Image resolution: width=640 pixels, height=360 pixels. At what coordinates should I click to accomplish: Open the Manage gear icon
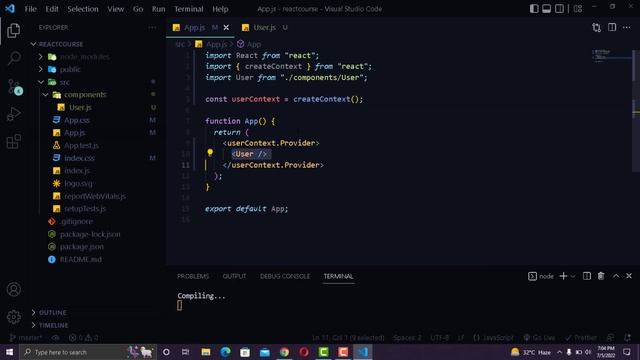(14, 317)
